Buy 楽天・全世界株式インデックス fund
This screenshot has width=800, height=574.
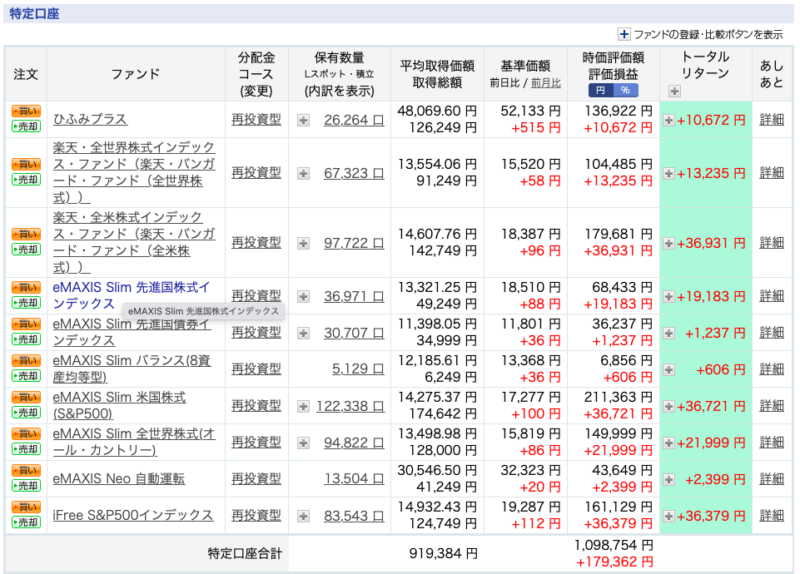(26, 165)
